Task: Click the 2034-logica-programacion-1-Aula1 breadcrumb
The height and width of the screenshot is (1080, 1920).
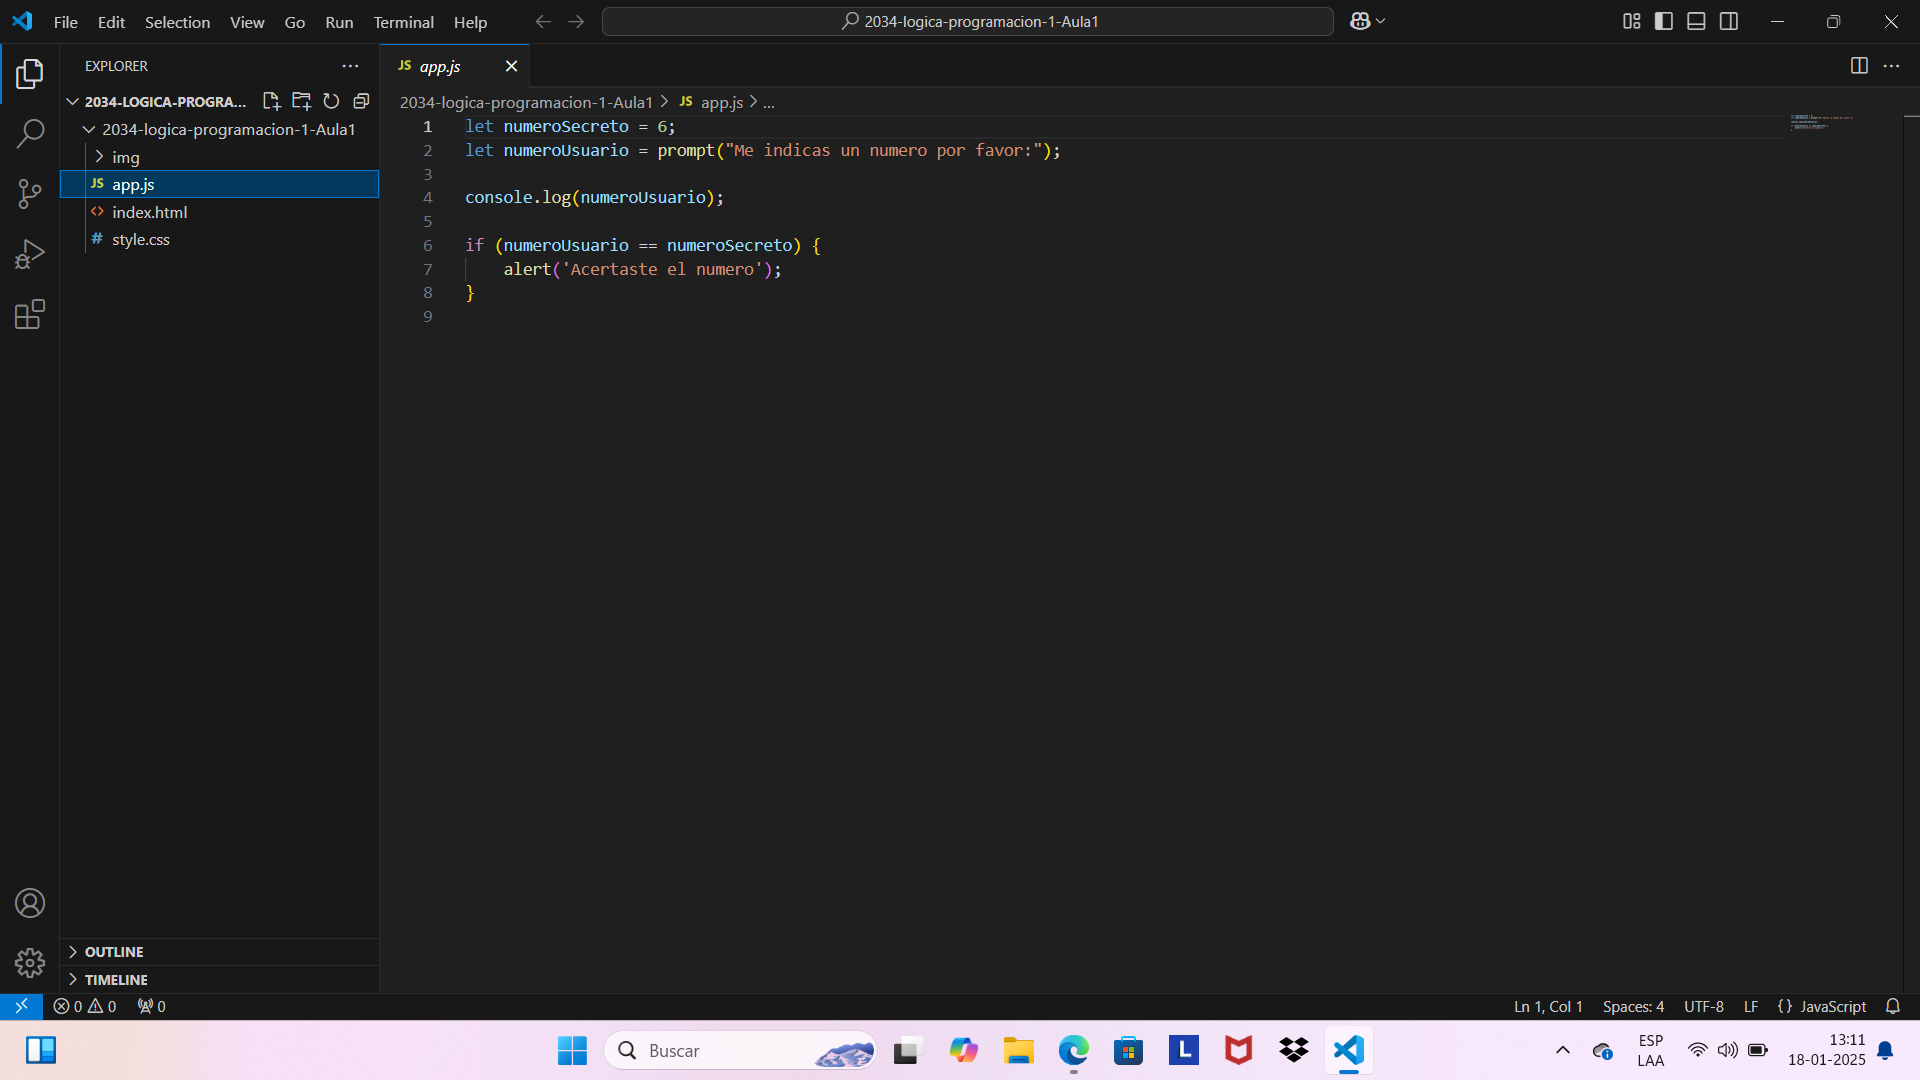Action: [526, 102]
